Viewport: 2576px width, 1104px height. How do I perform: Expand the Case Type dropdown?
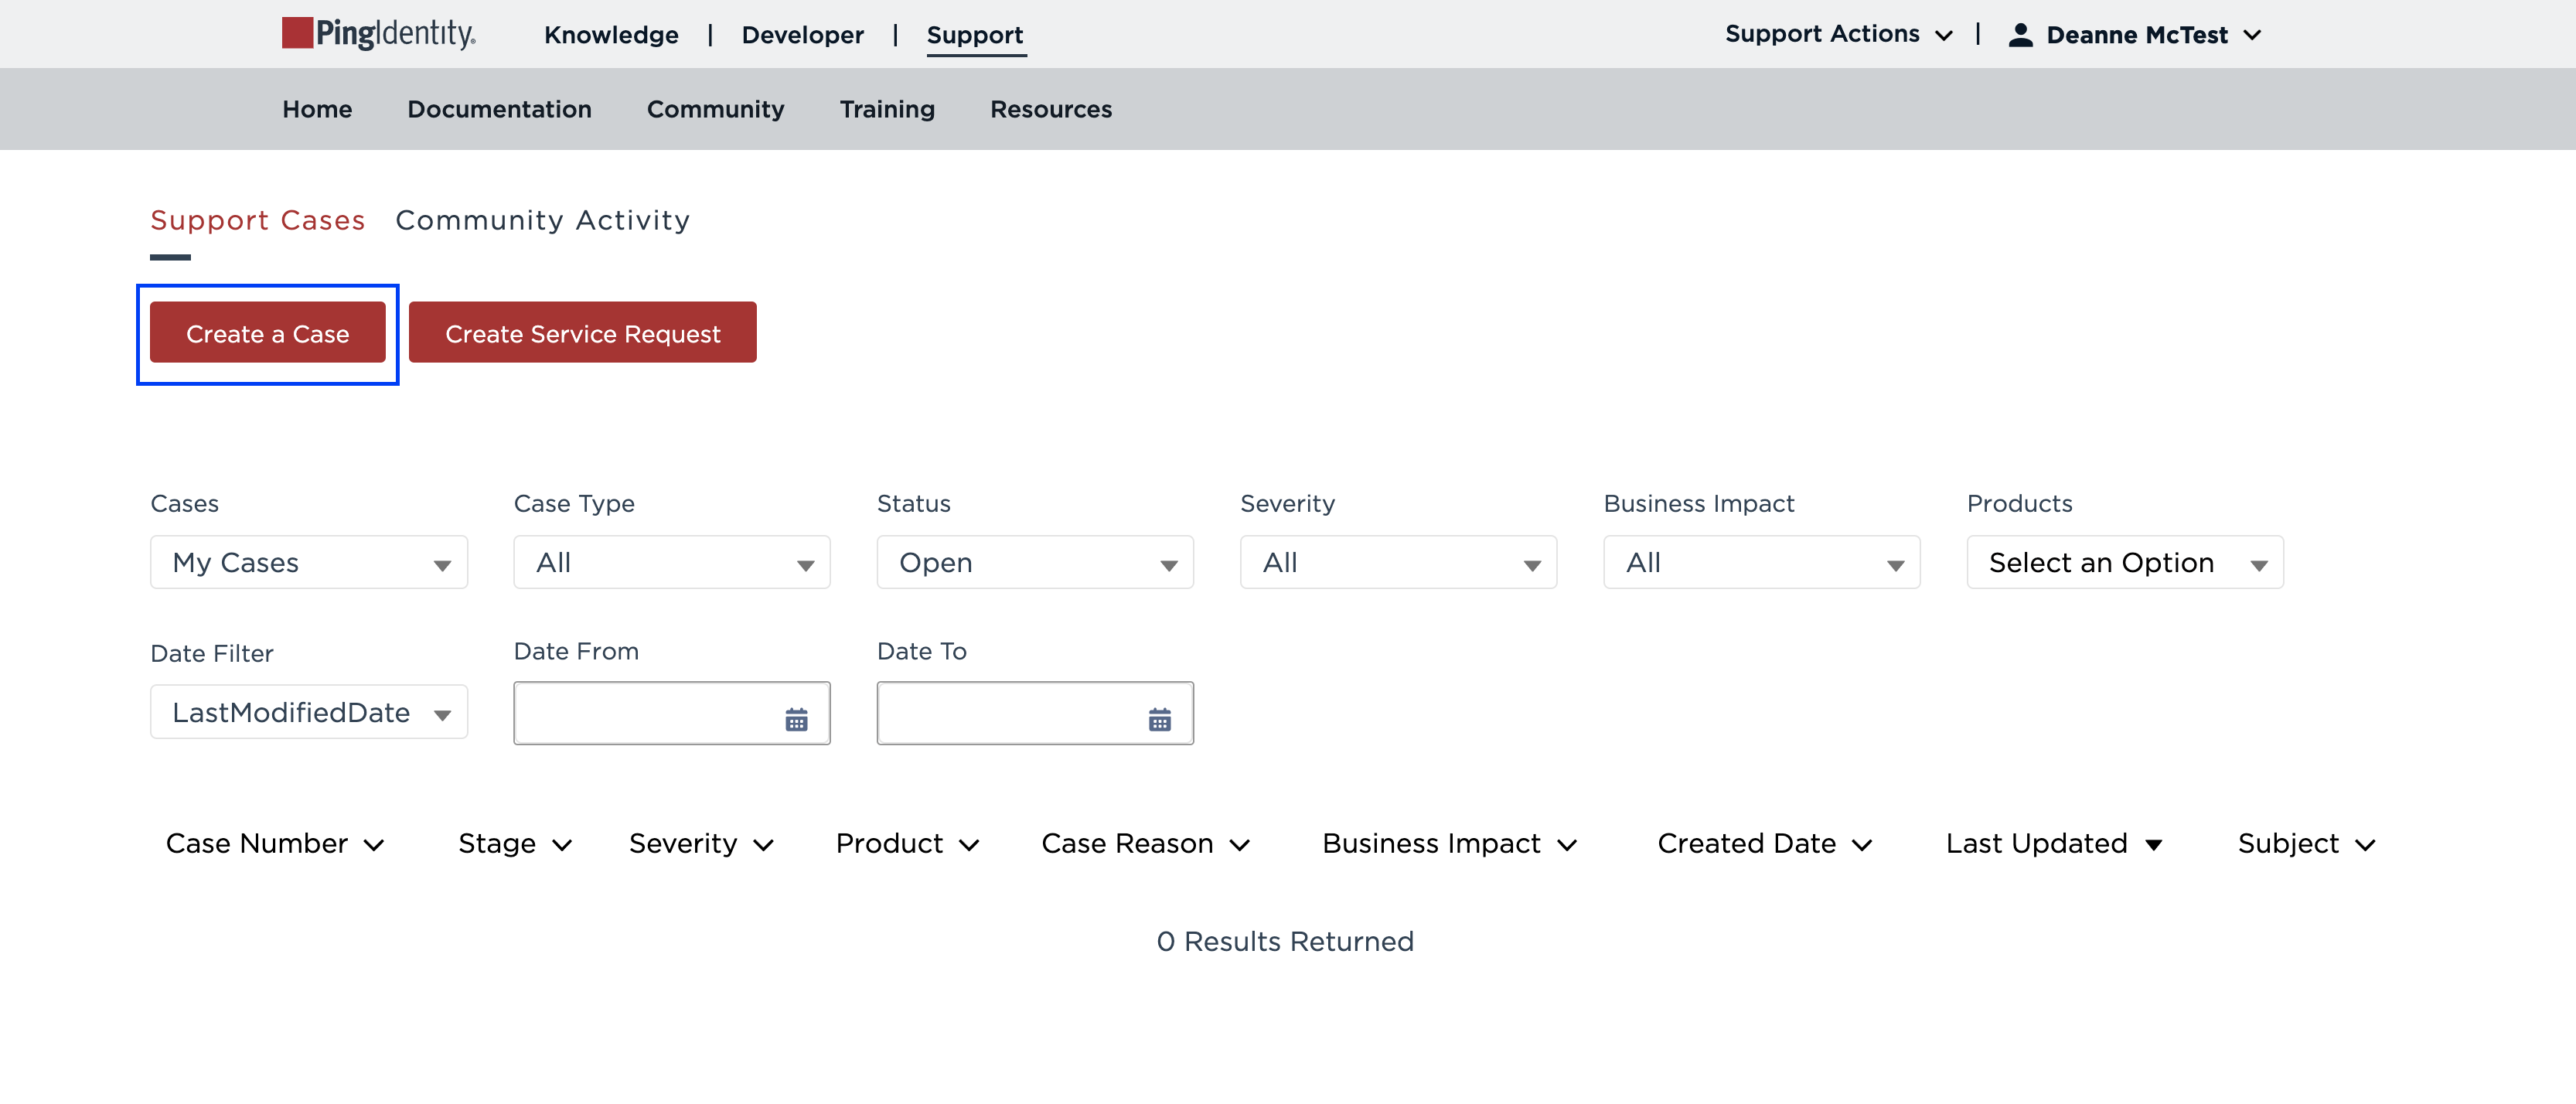(x=671, y=562)
